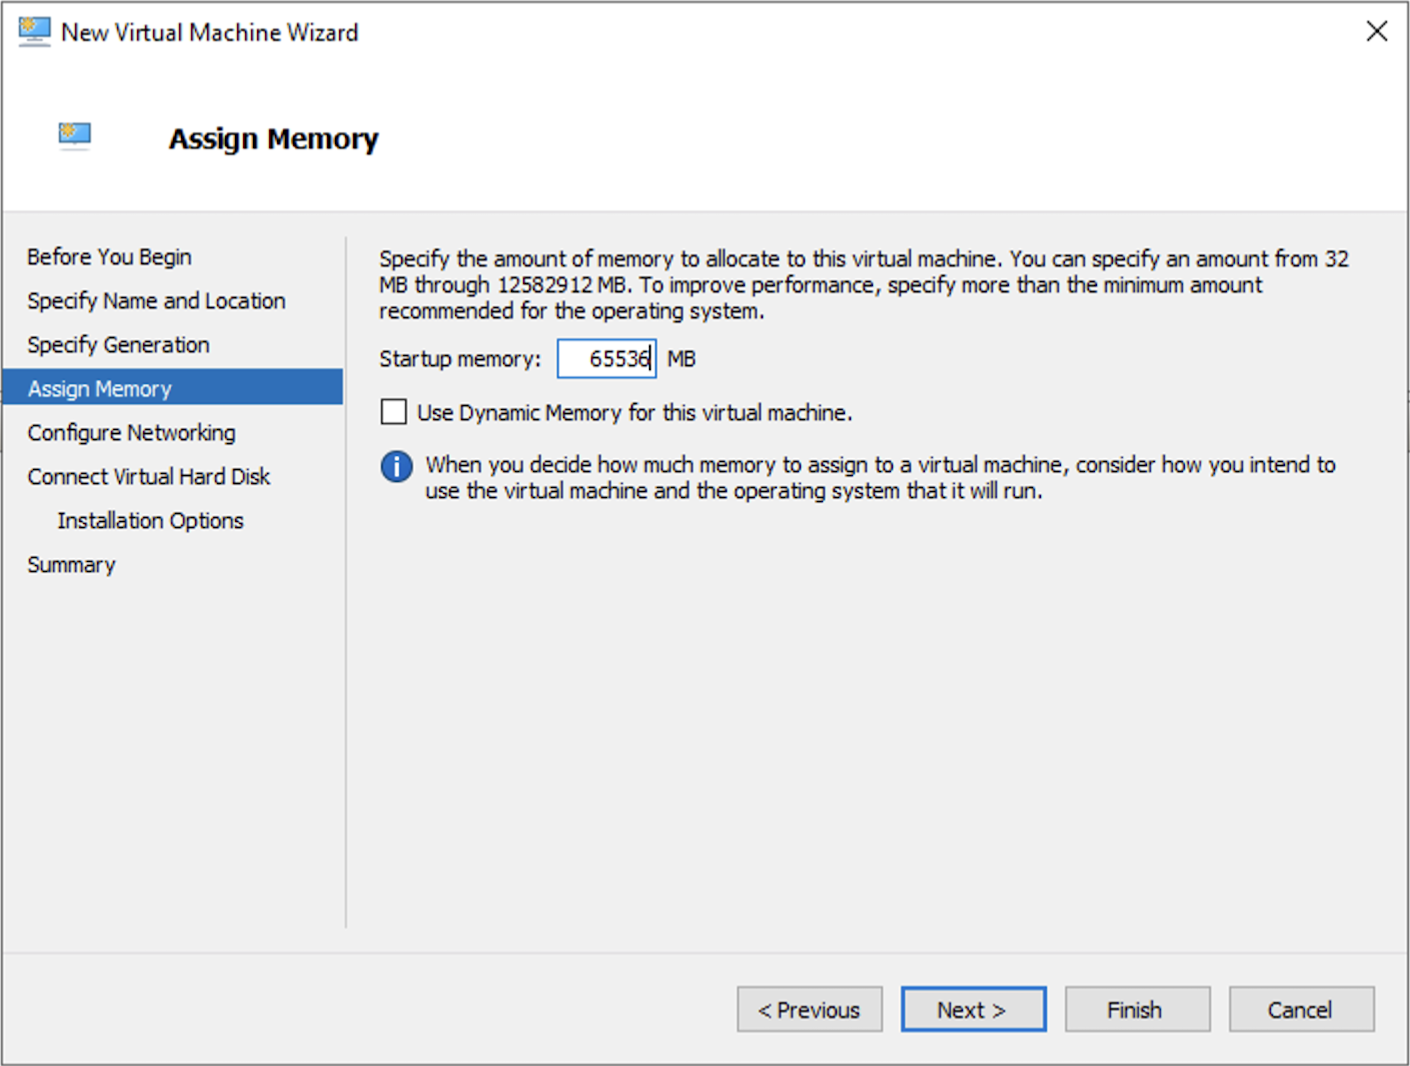Click the monitor icon beside Assign Memory heading

click(72, 136)
